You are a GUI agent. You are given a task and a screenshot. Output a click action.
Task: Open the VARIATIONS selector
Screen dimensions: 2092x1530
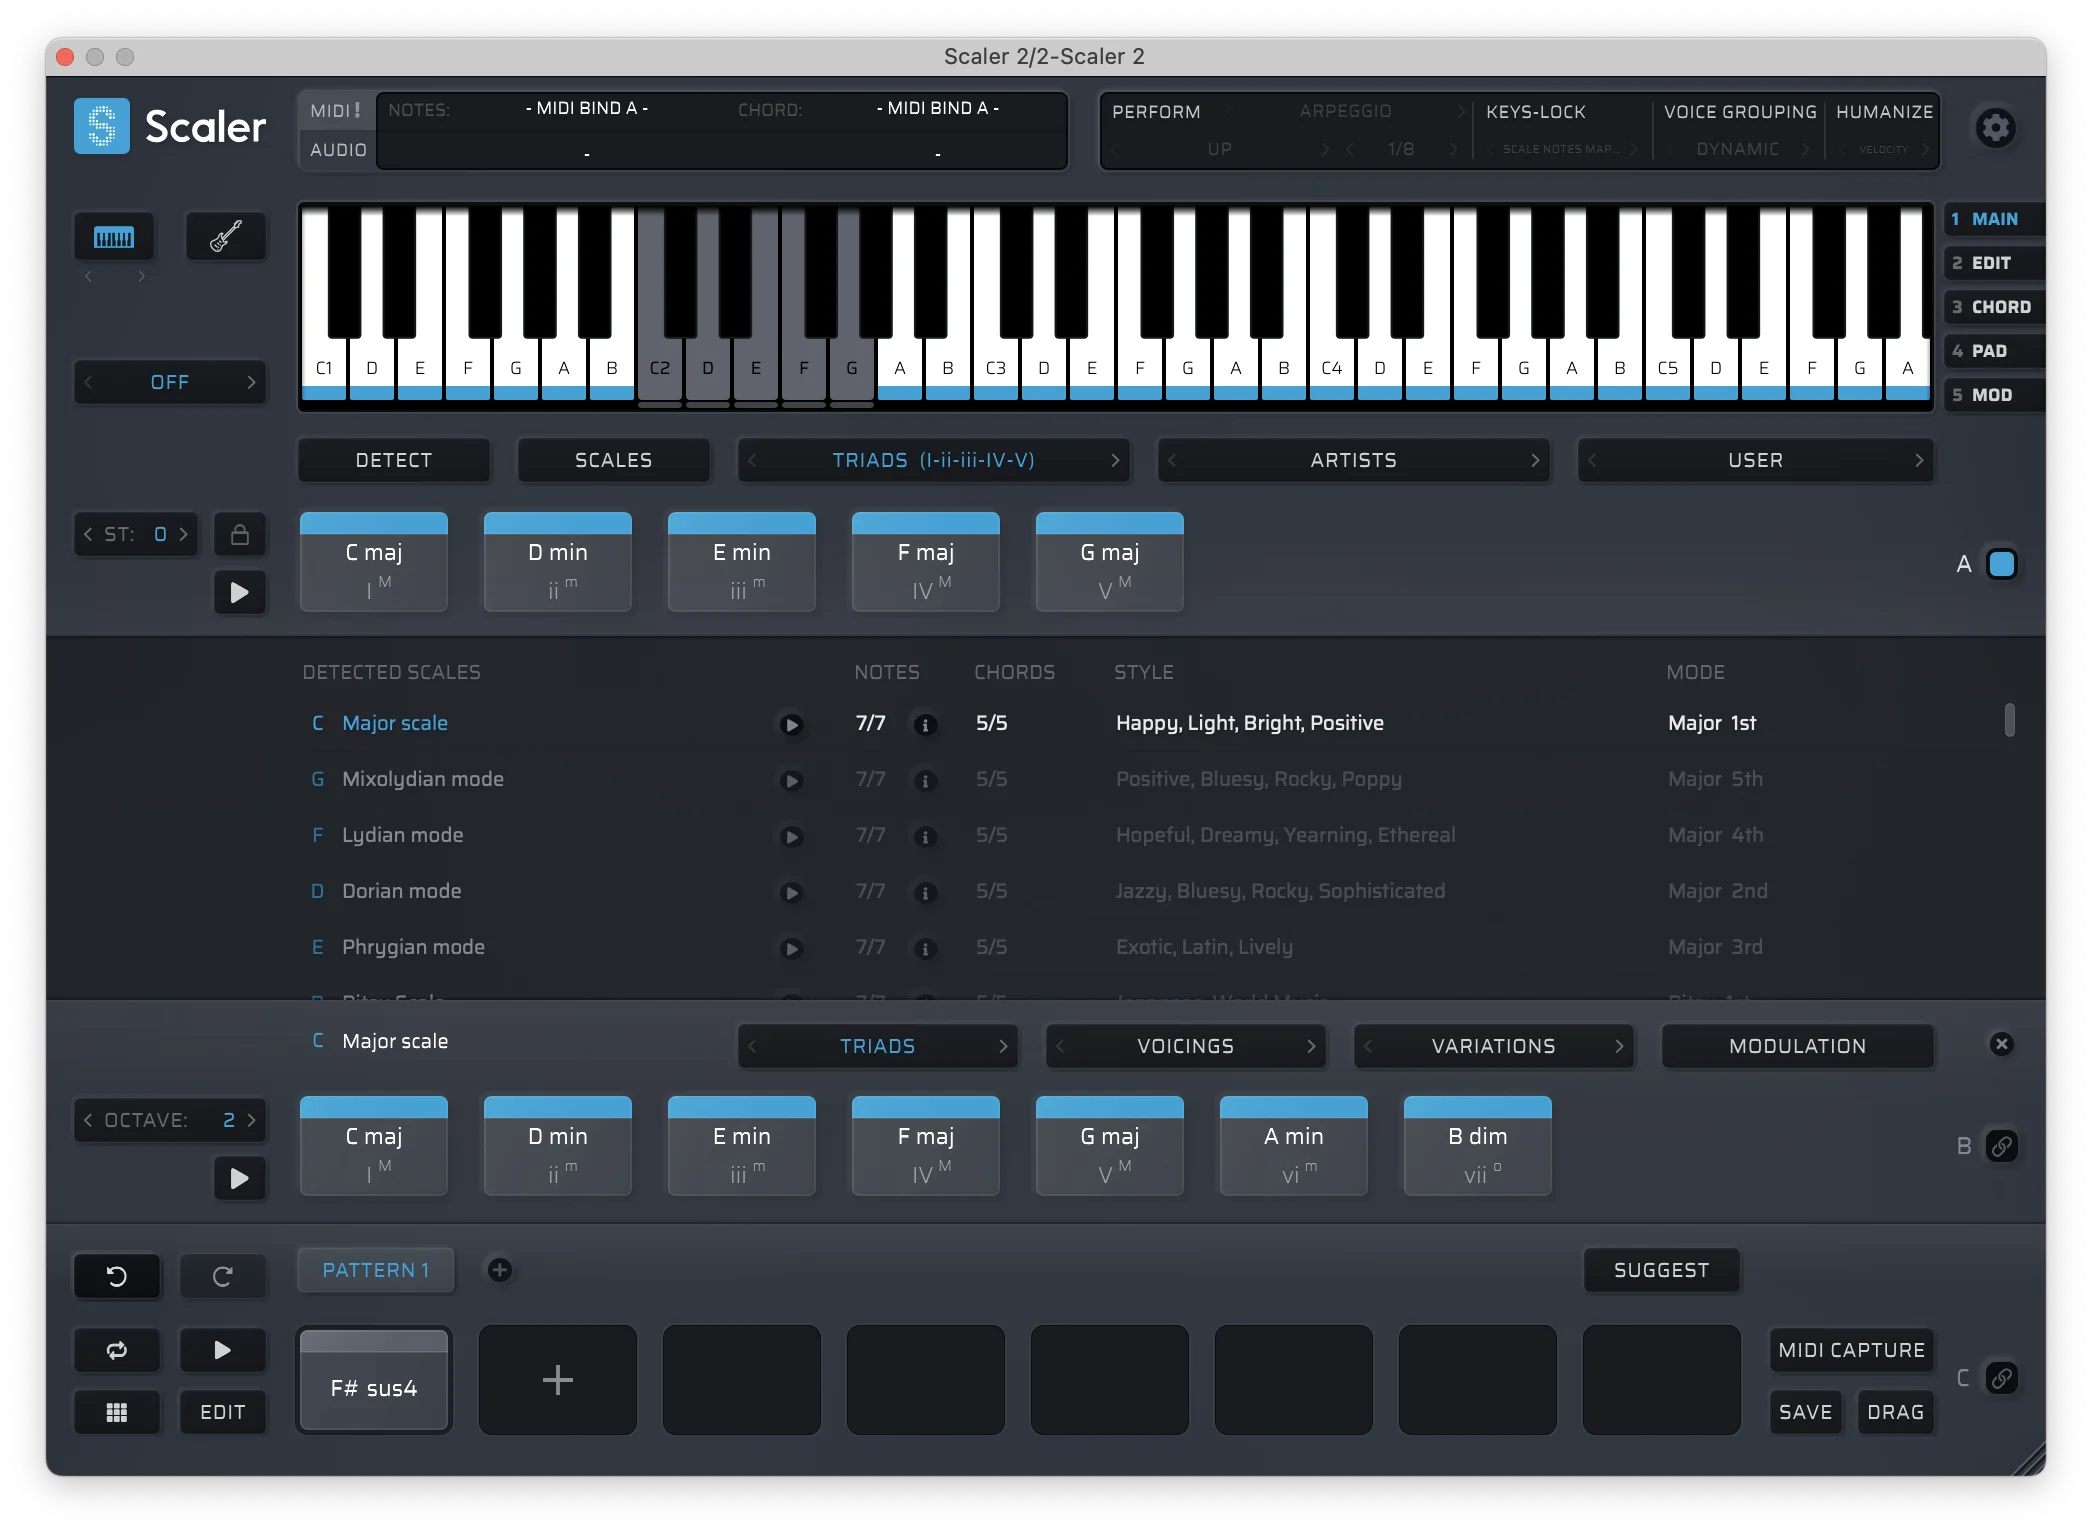(x=1493, y=1046)
